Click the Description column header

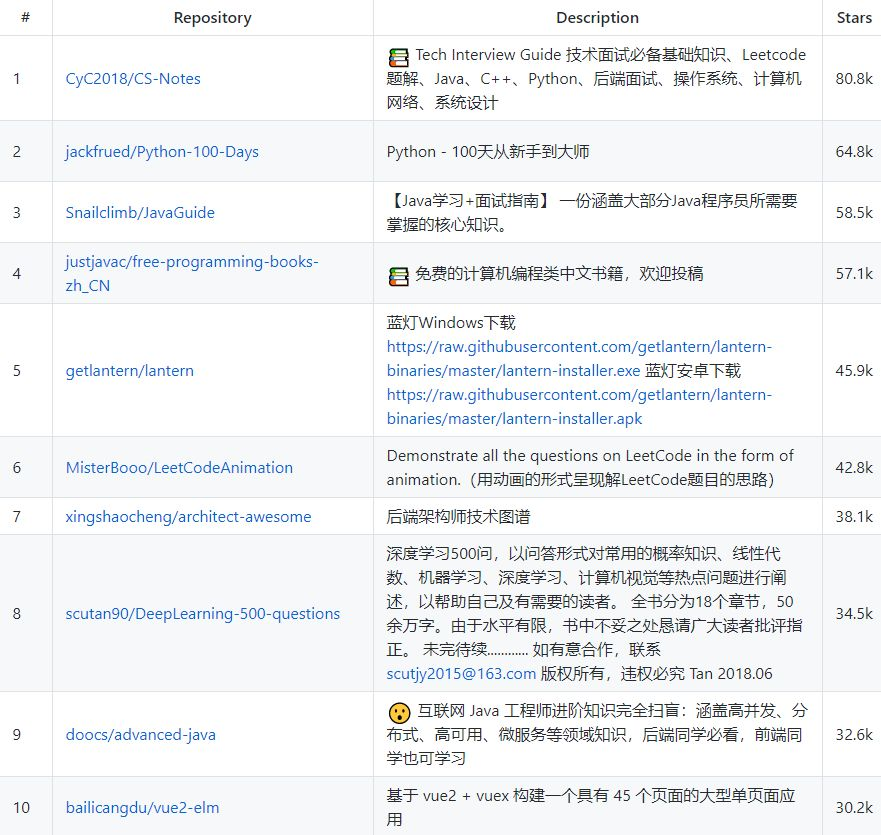[x=597, y=17]
